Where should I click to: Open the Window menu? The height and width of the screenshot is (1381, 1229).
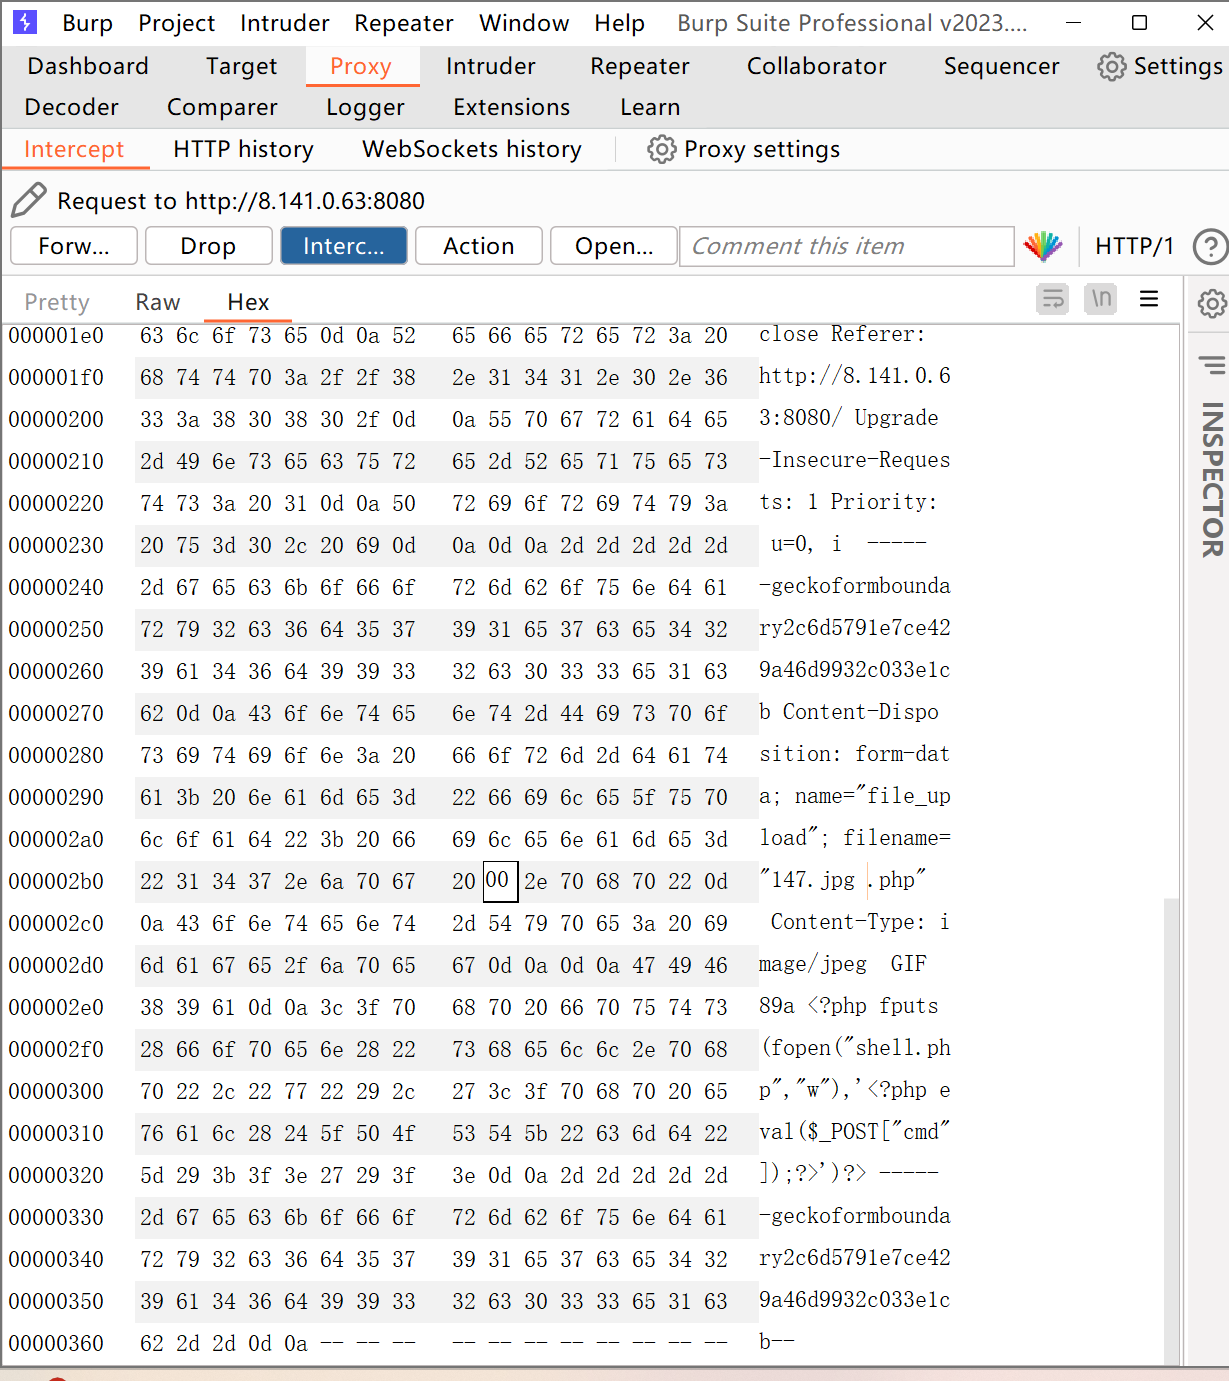524,23
